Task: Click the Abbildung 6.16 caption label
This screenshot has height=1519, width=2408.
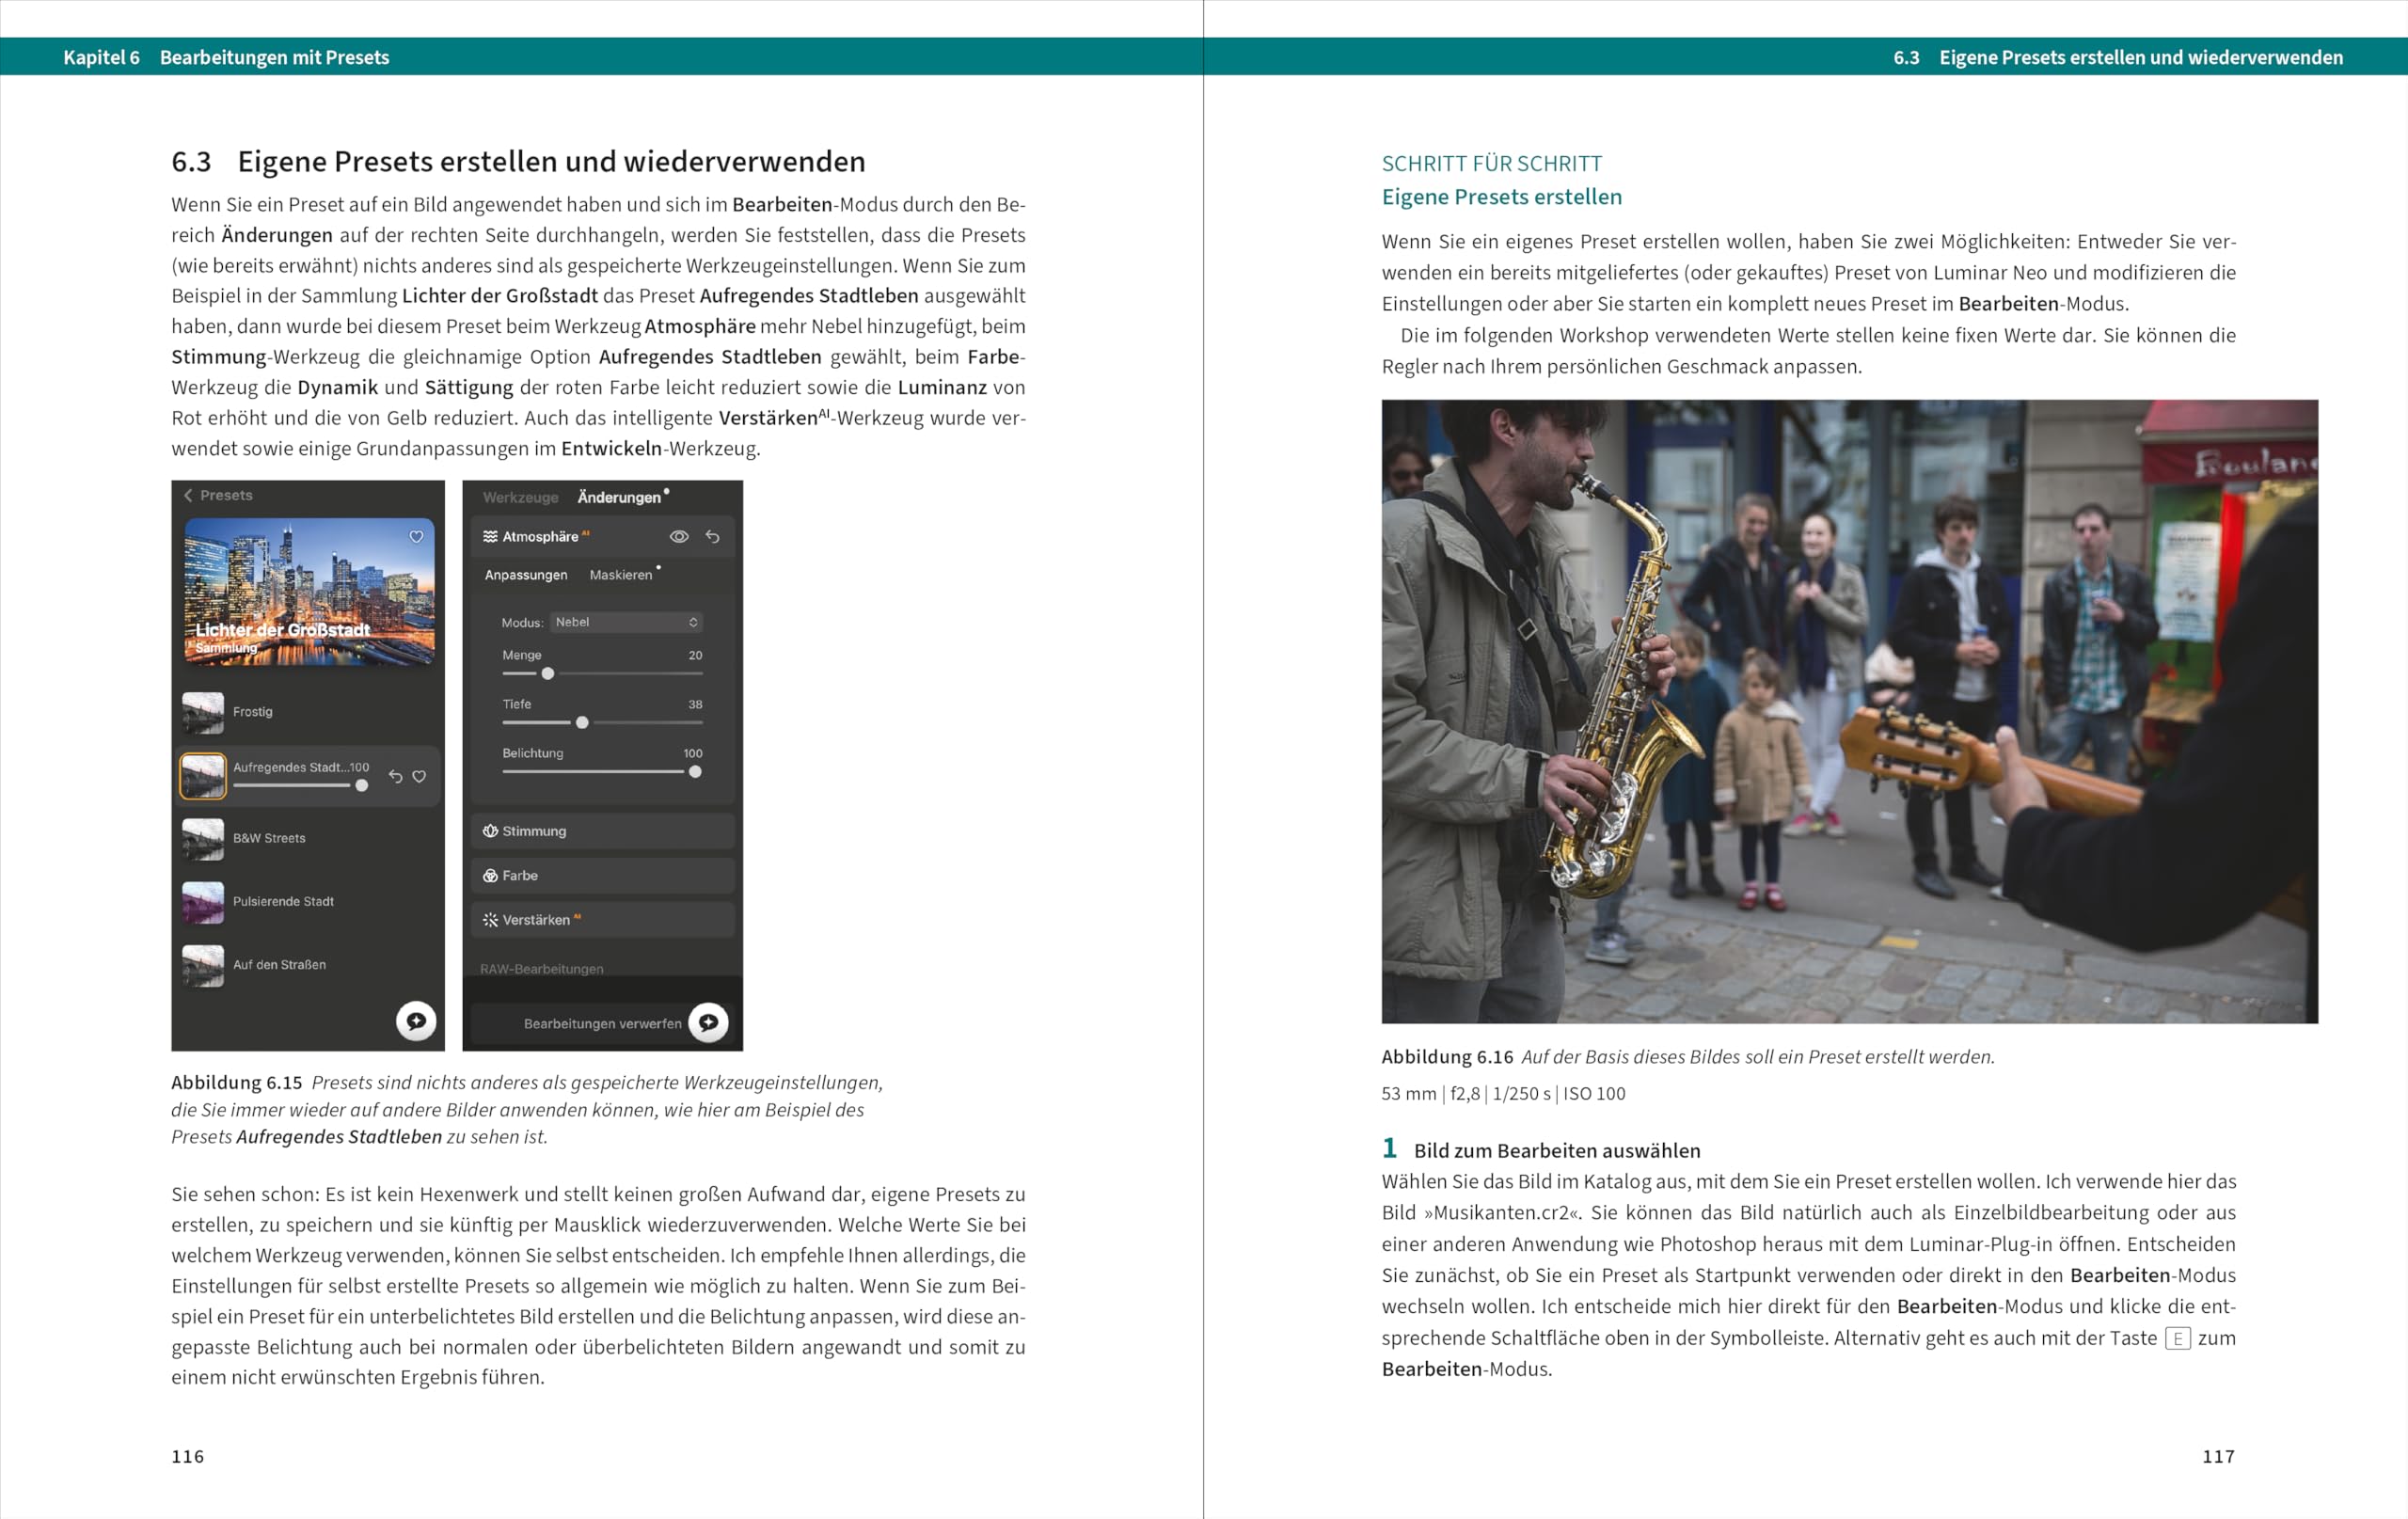Action: (1447, 1057)
